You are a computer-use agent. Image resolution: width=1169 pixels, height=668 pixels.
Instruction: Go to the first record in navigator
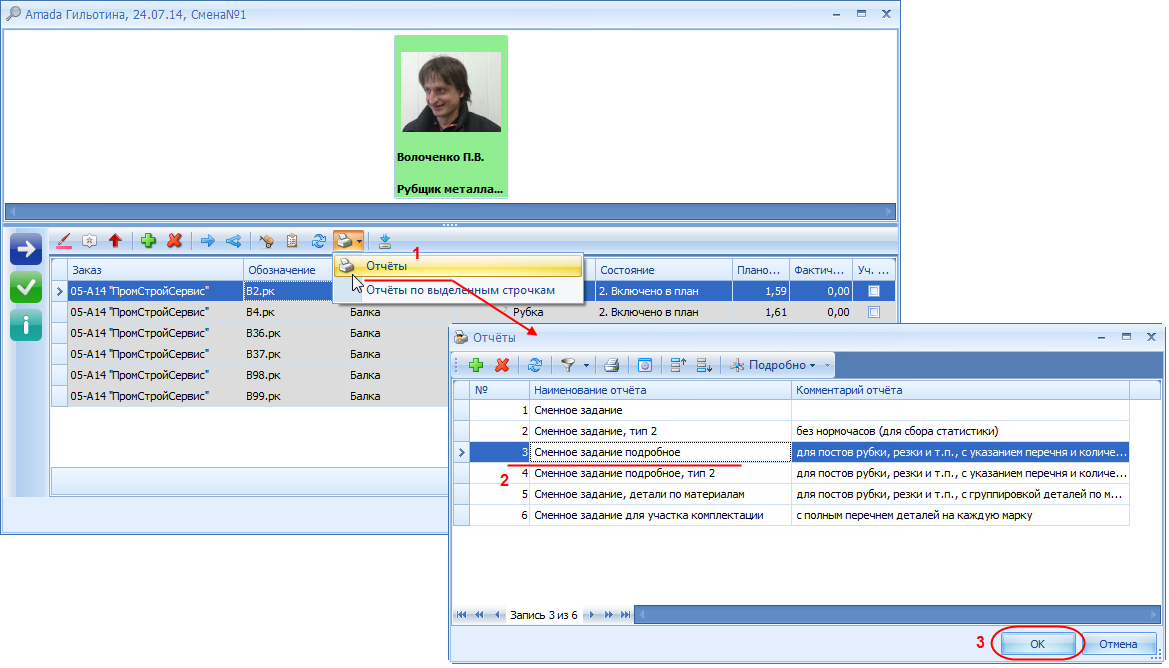click(x=461, y=614)
